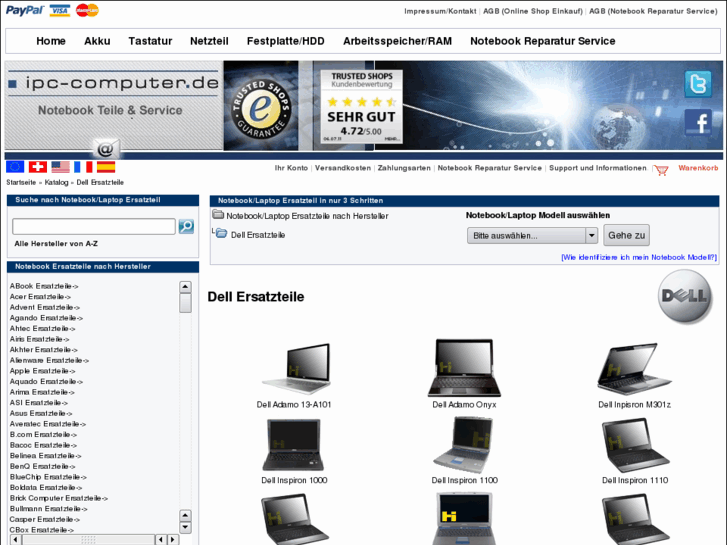Click manufacturer list scroll down arrow
This screenshot has width=727, height=545.
(x=185, y=527)
